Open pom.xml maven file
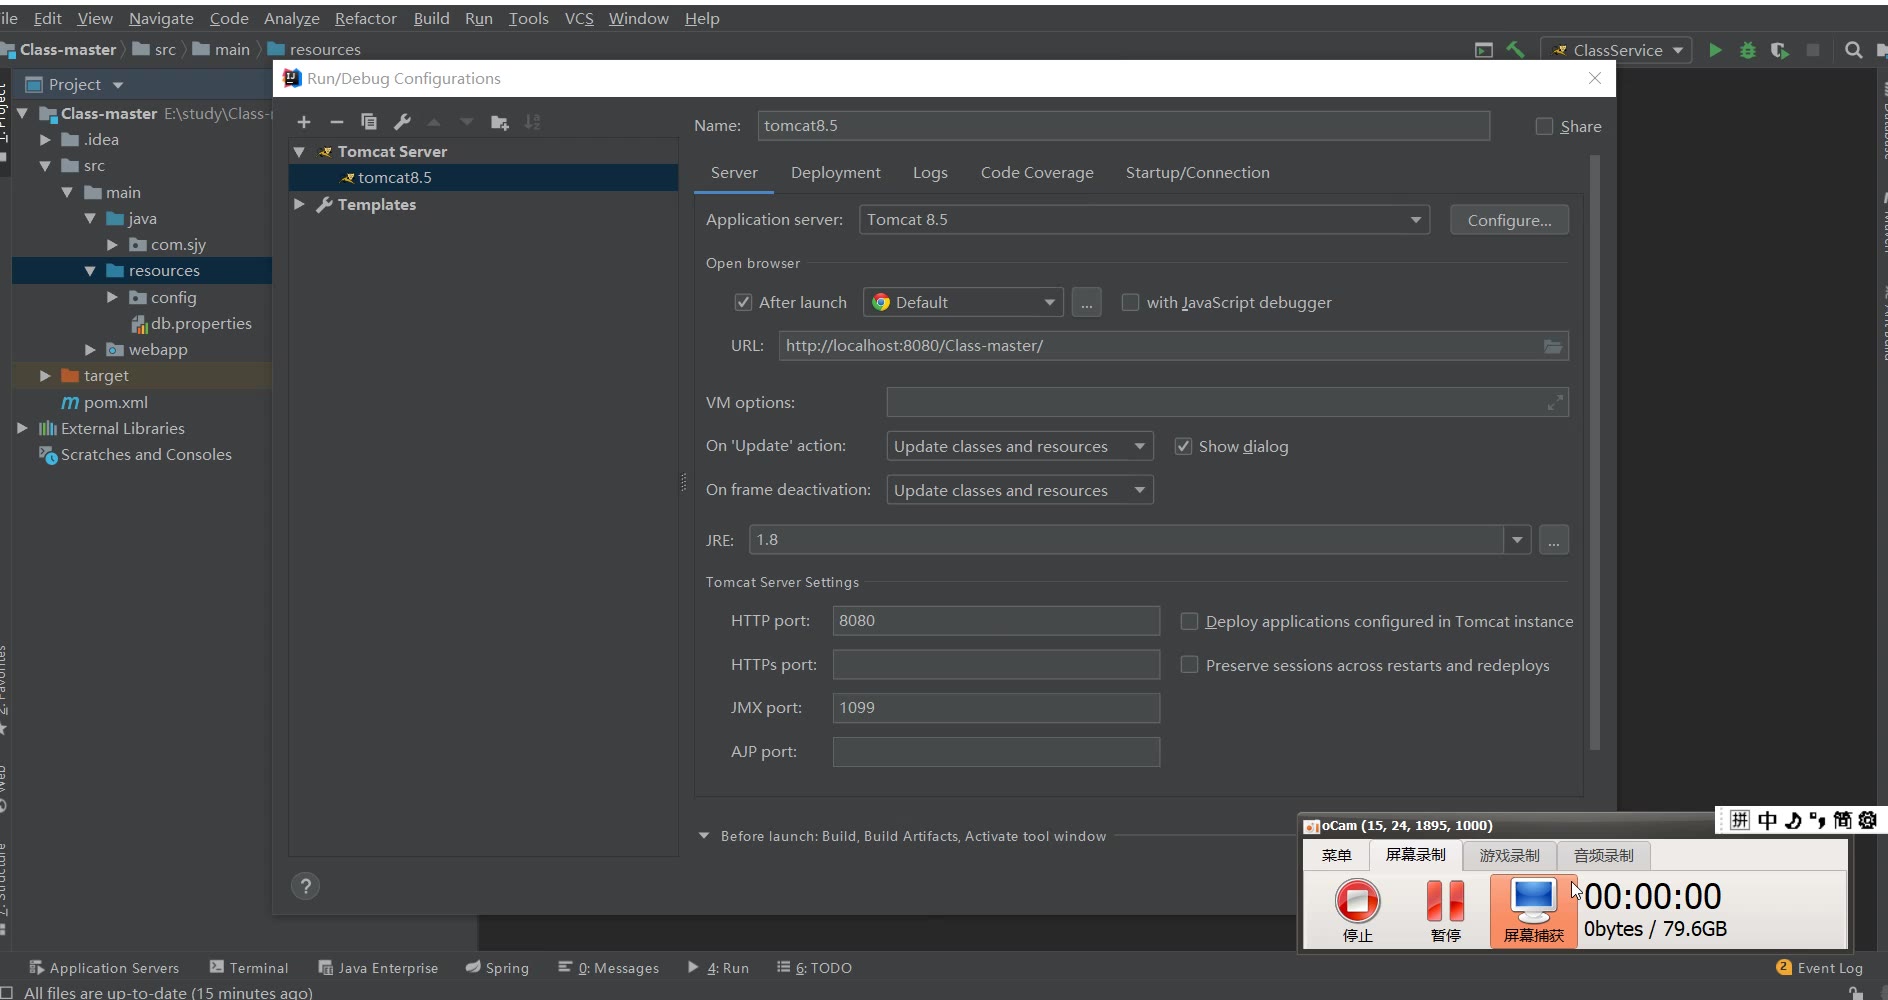This screenshot has width=1888, height=1000. pos(105,402)
